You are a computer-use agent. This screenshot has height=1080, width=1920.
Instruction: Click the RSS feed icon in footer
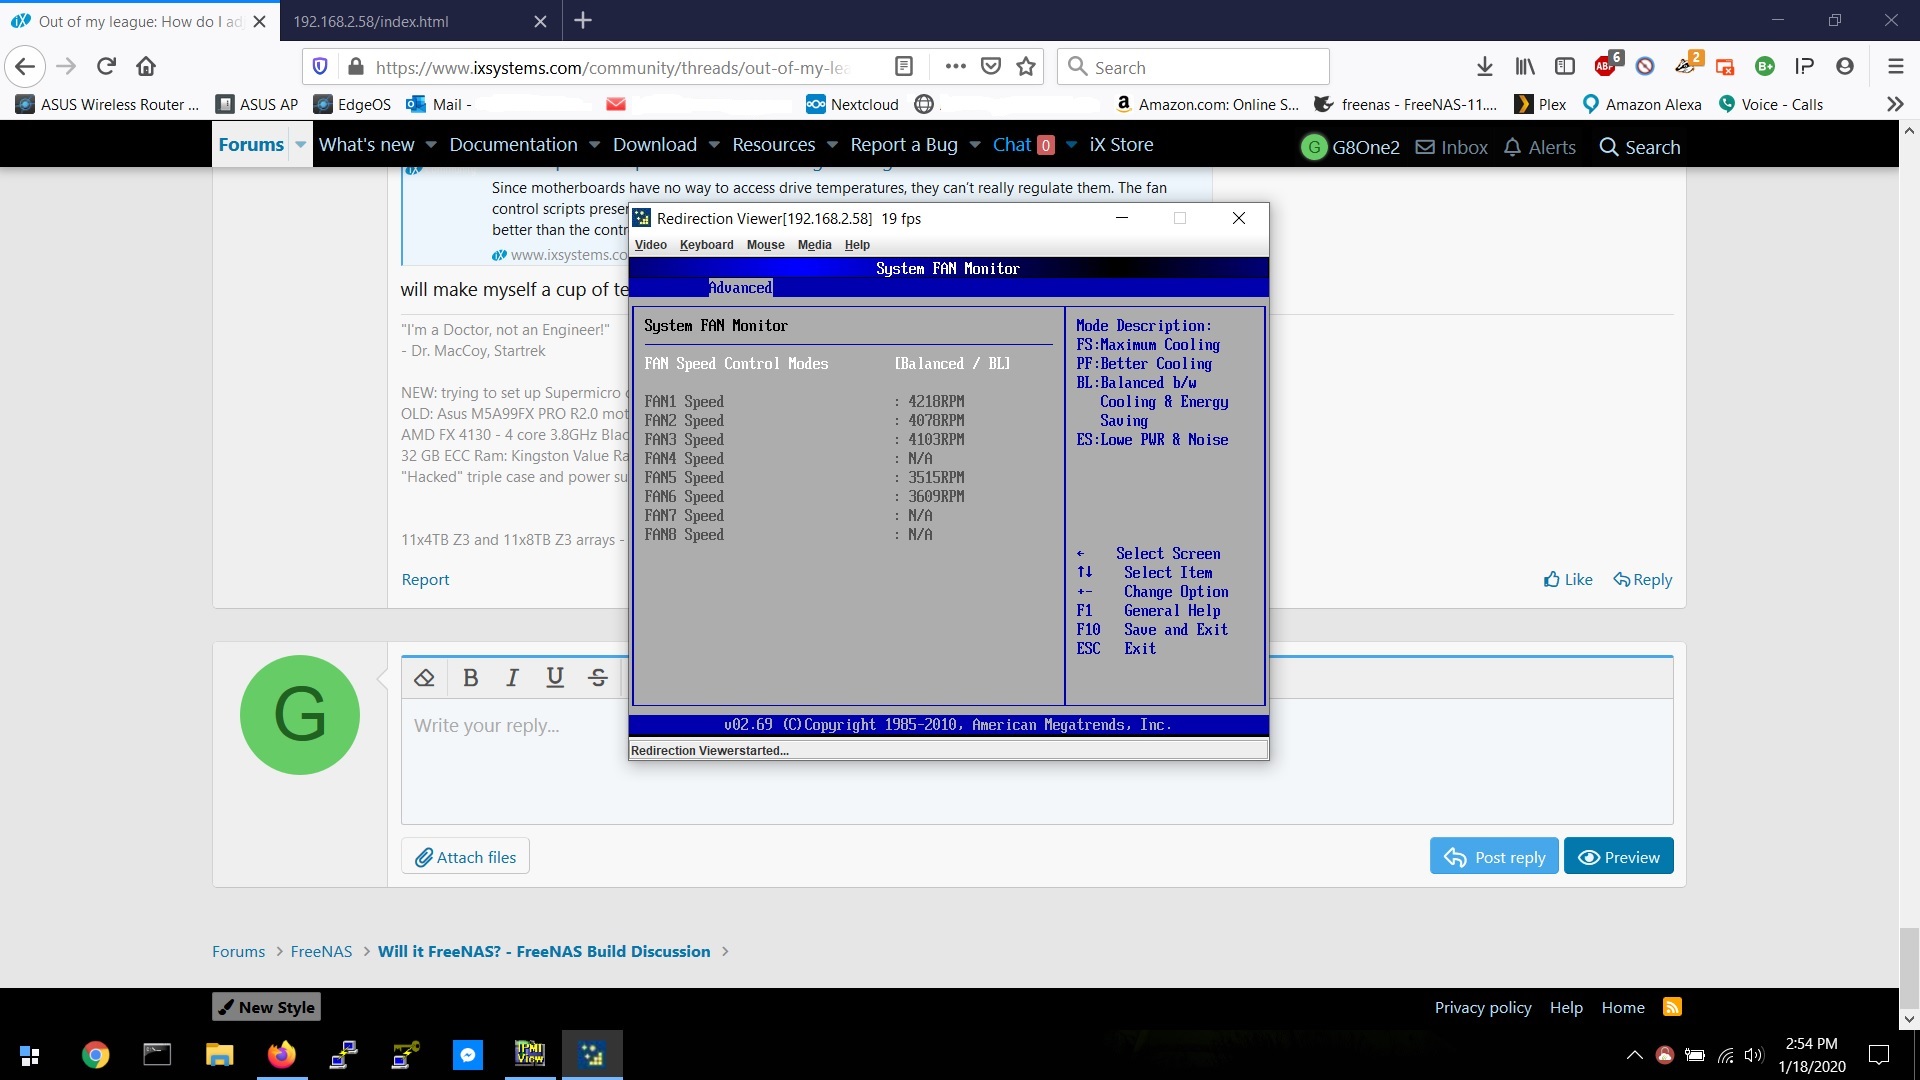pyautogui.click(x=1672, y=1007)
